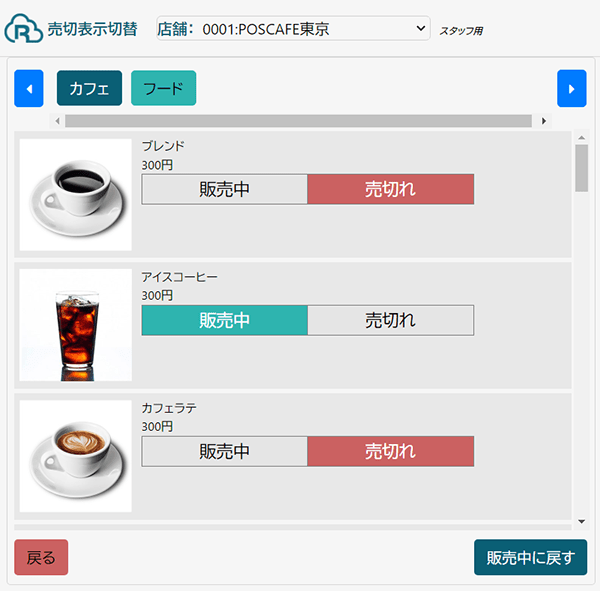Set カフェラテ to 販売中
This screenshot has height=591, width=600.
224,451
